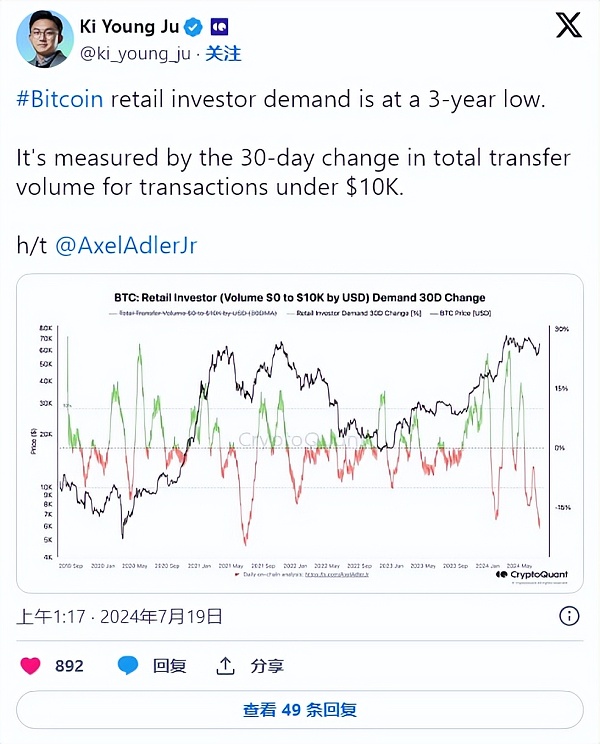
Task: Click the X logo in top corner
Action: pos(568,26)
